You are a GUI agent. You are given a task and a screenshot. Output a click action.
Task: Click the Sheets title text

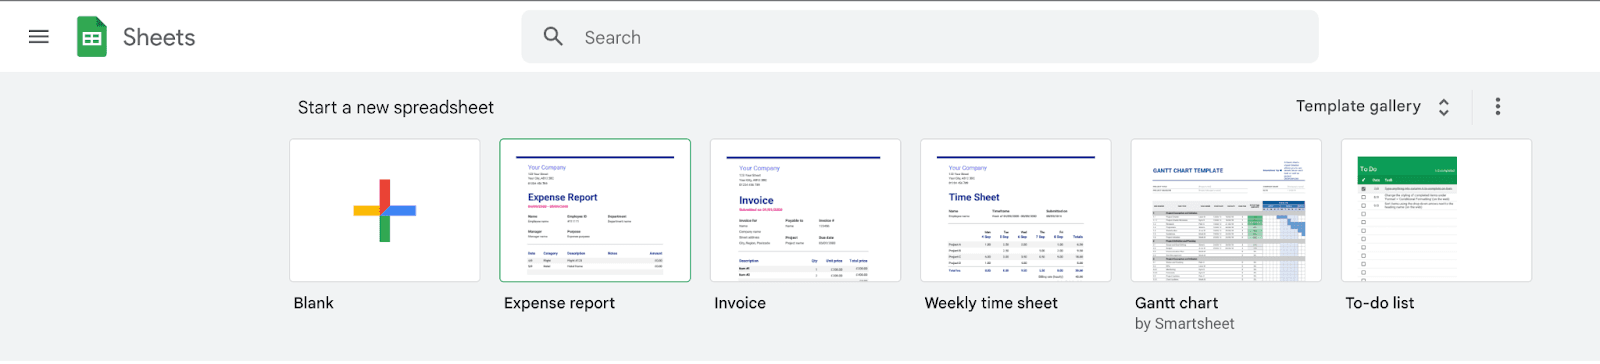tap(159, 37)
